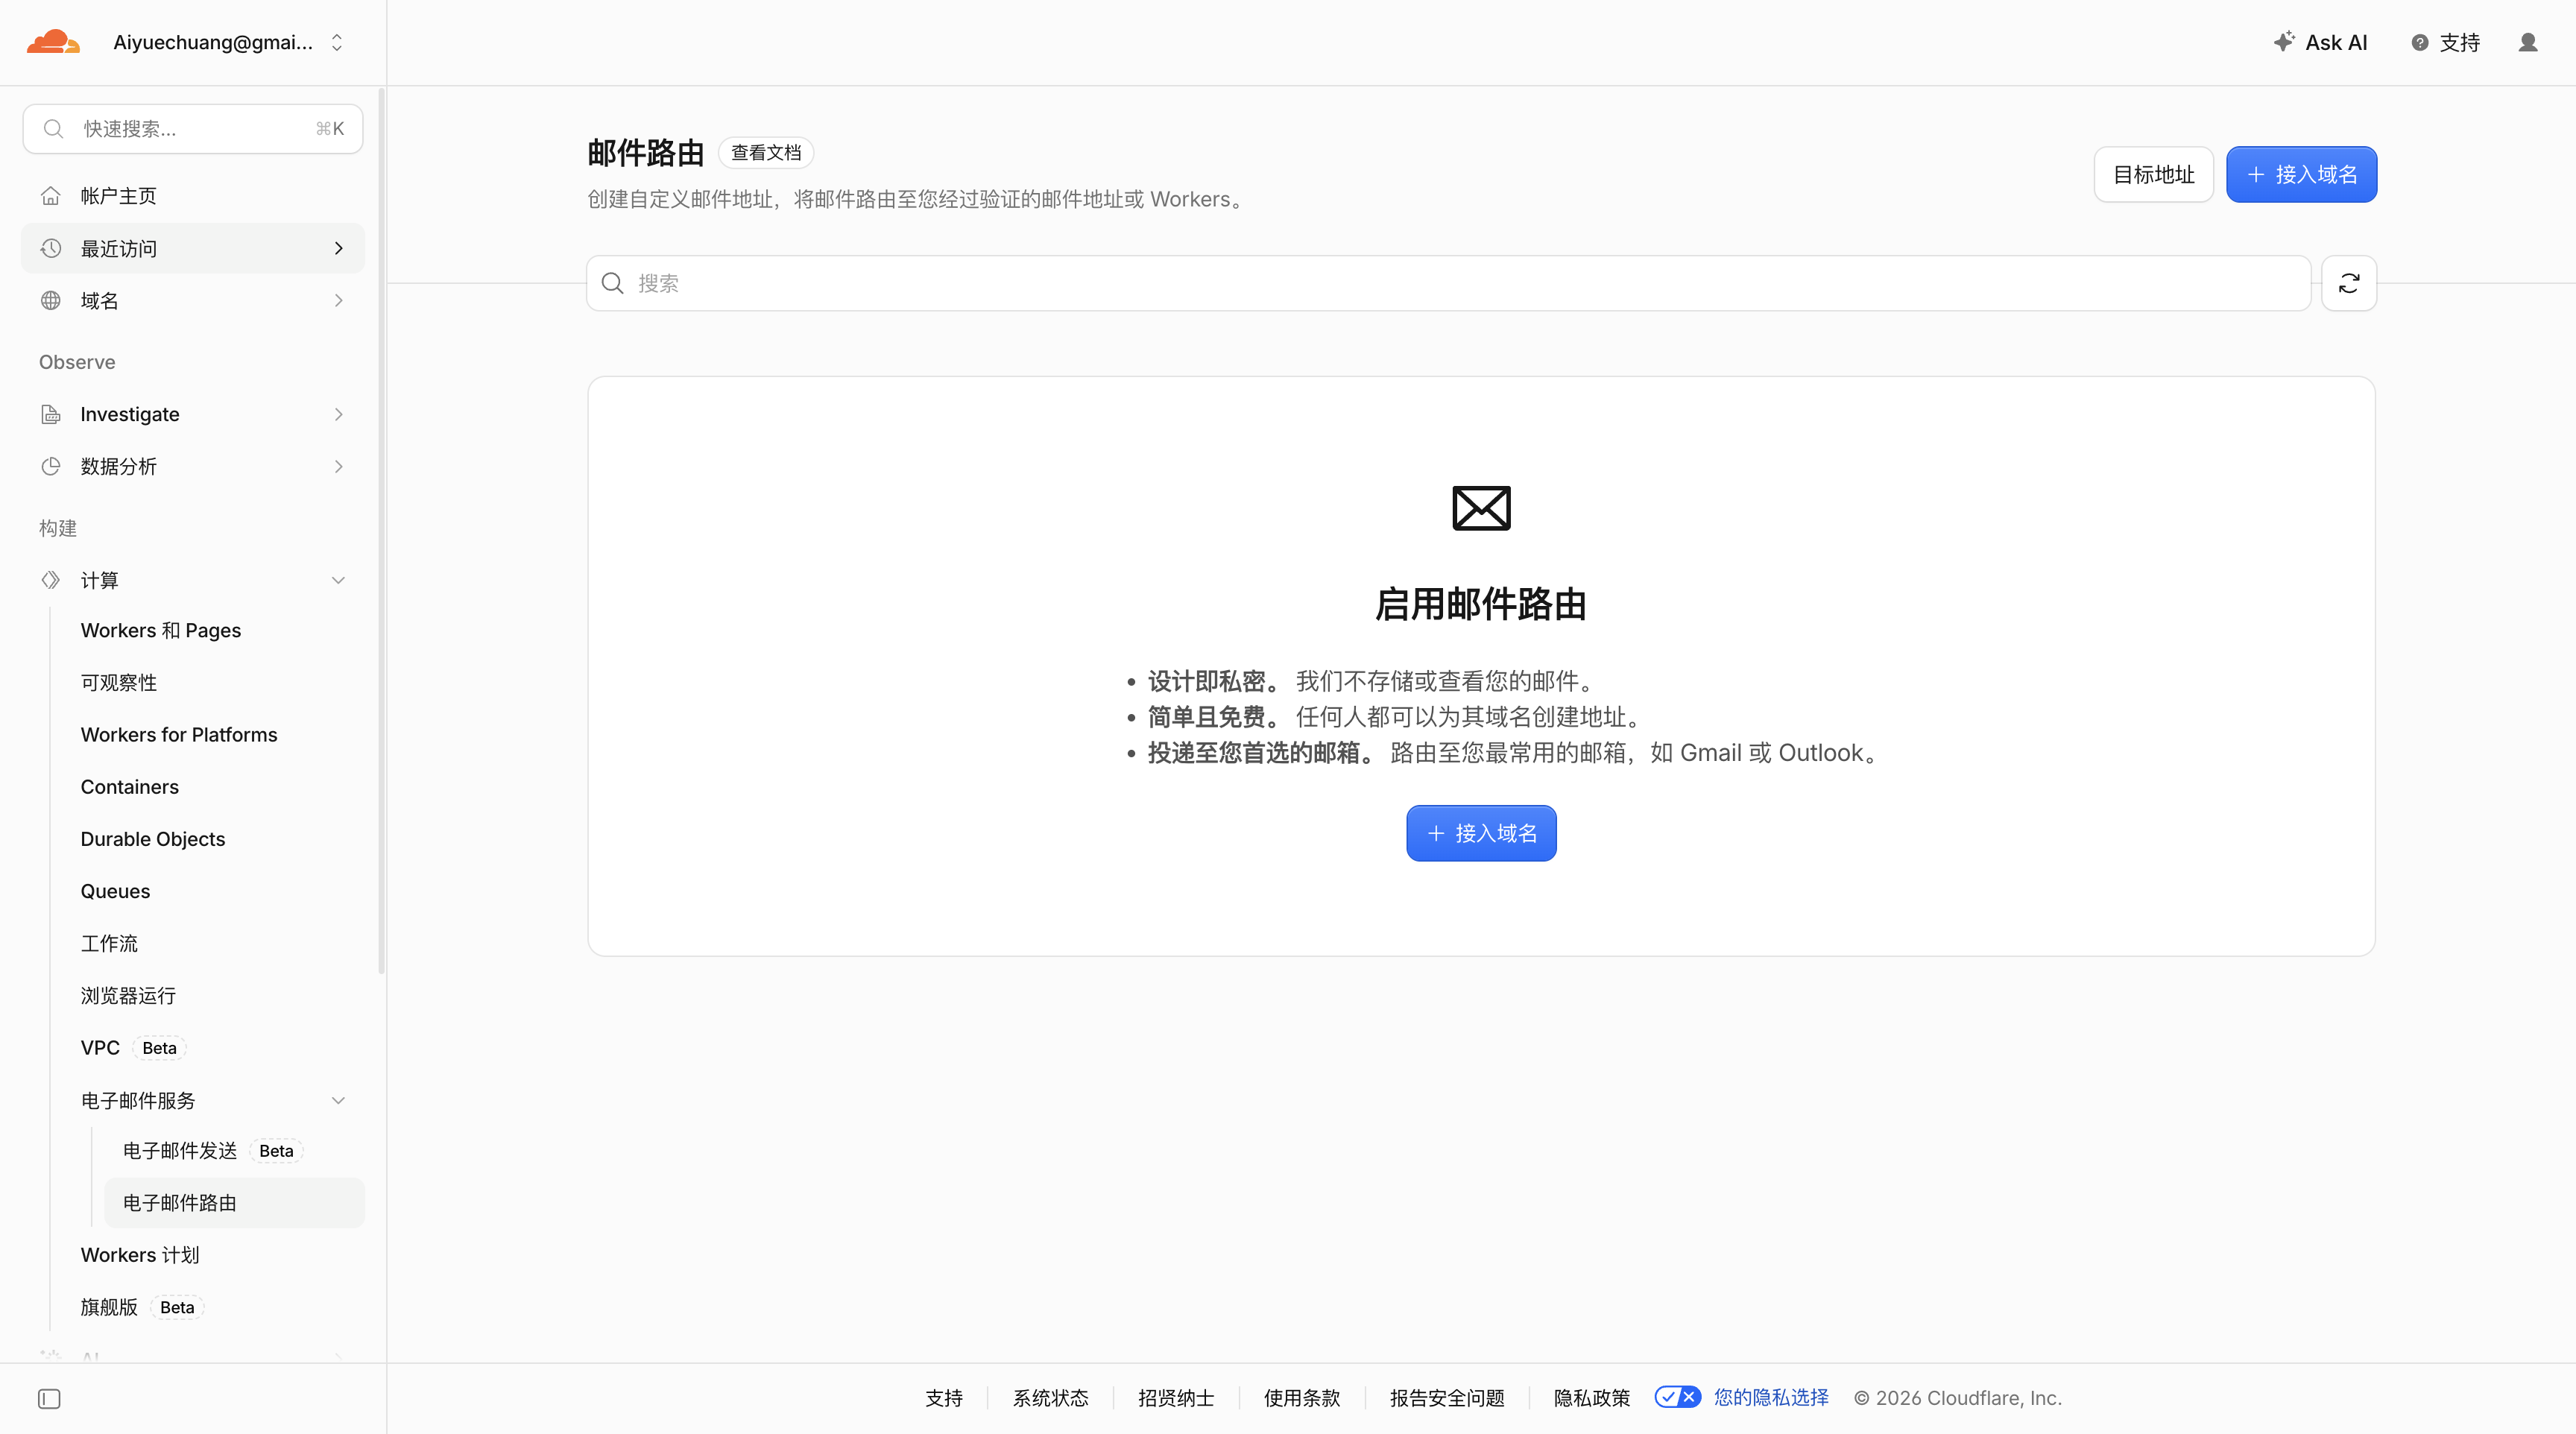
Task: Expand the 域名 domains chevron
Action: (x=339, y=300)
